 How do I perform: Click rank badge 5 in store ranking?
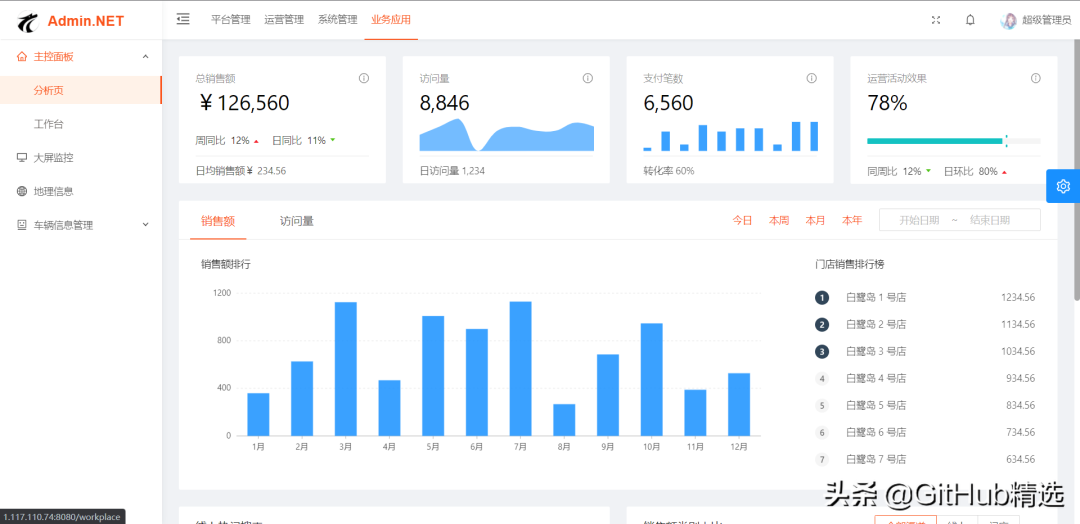tap(821, 406)
